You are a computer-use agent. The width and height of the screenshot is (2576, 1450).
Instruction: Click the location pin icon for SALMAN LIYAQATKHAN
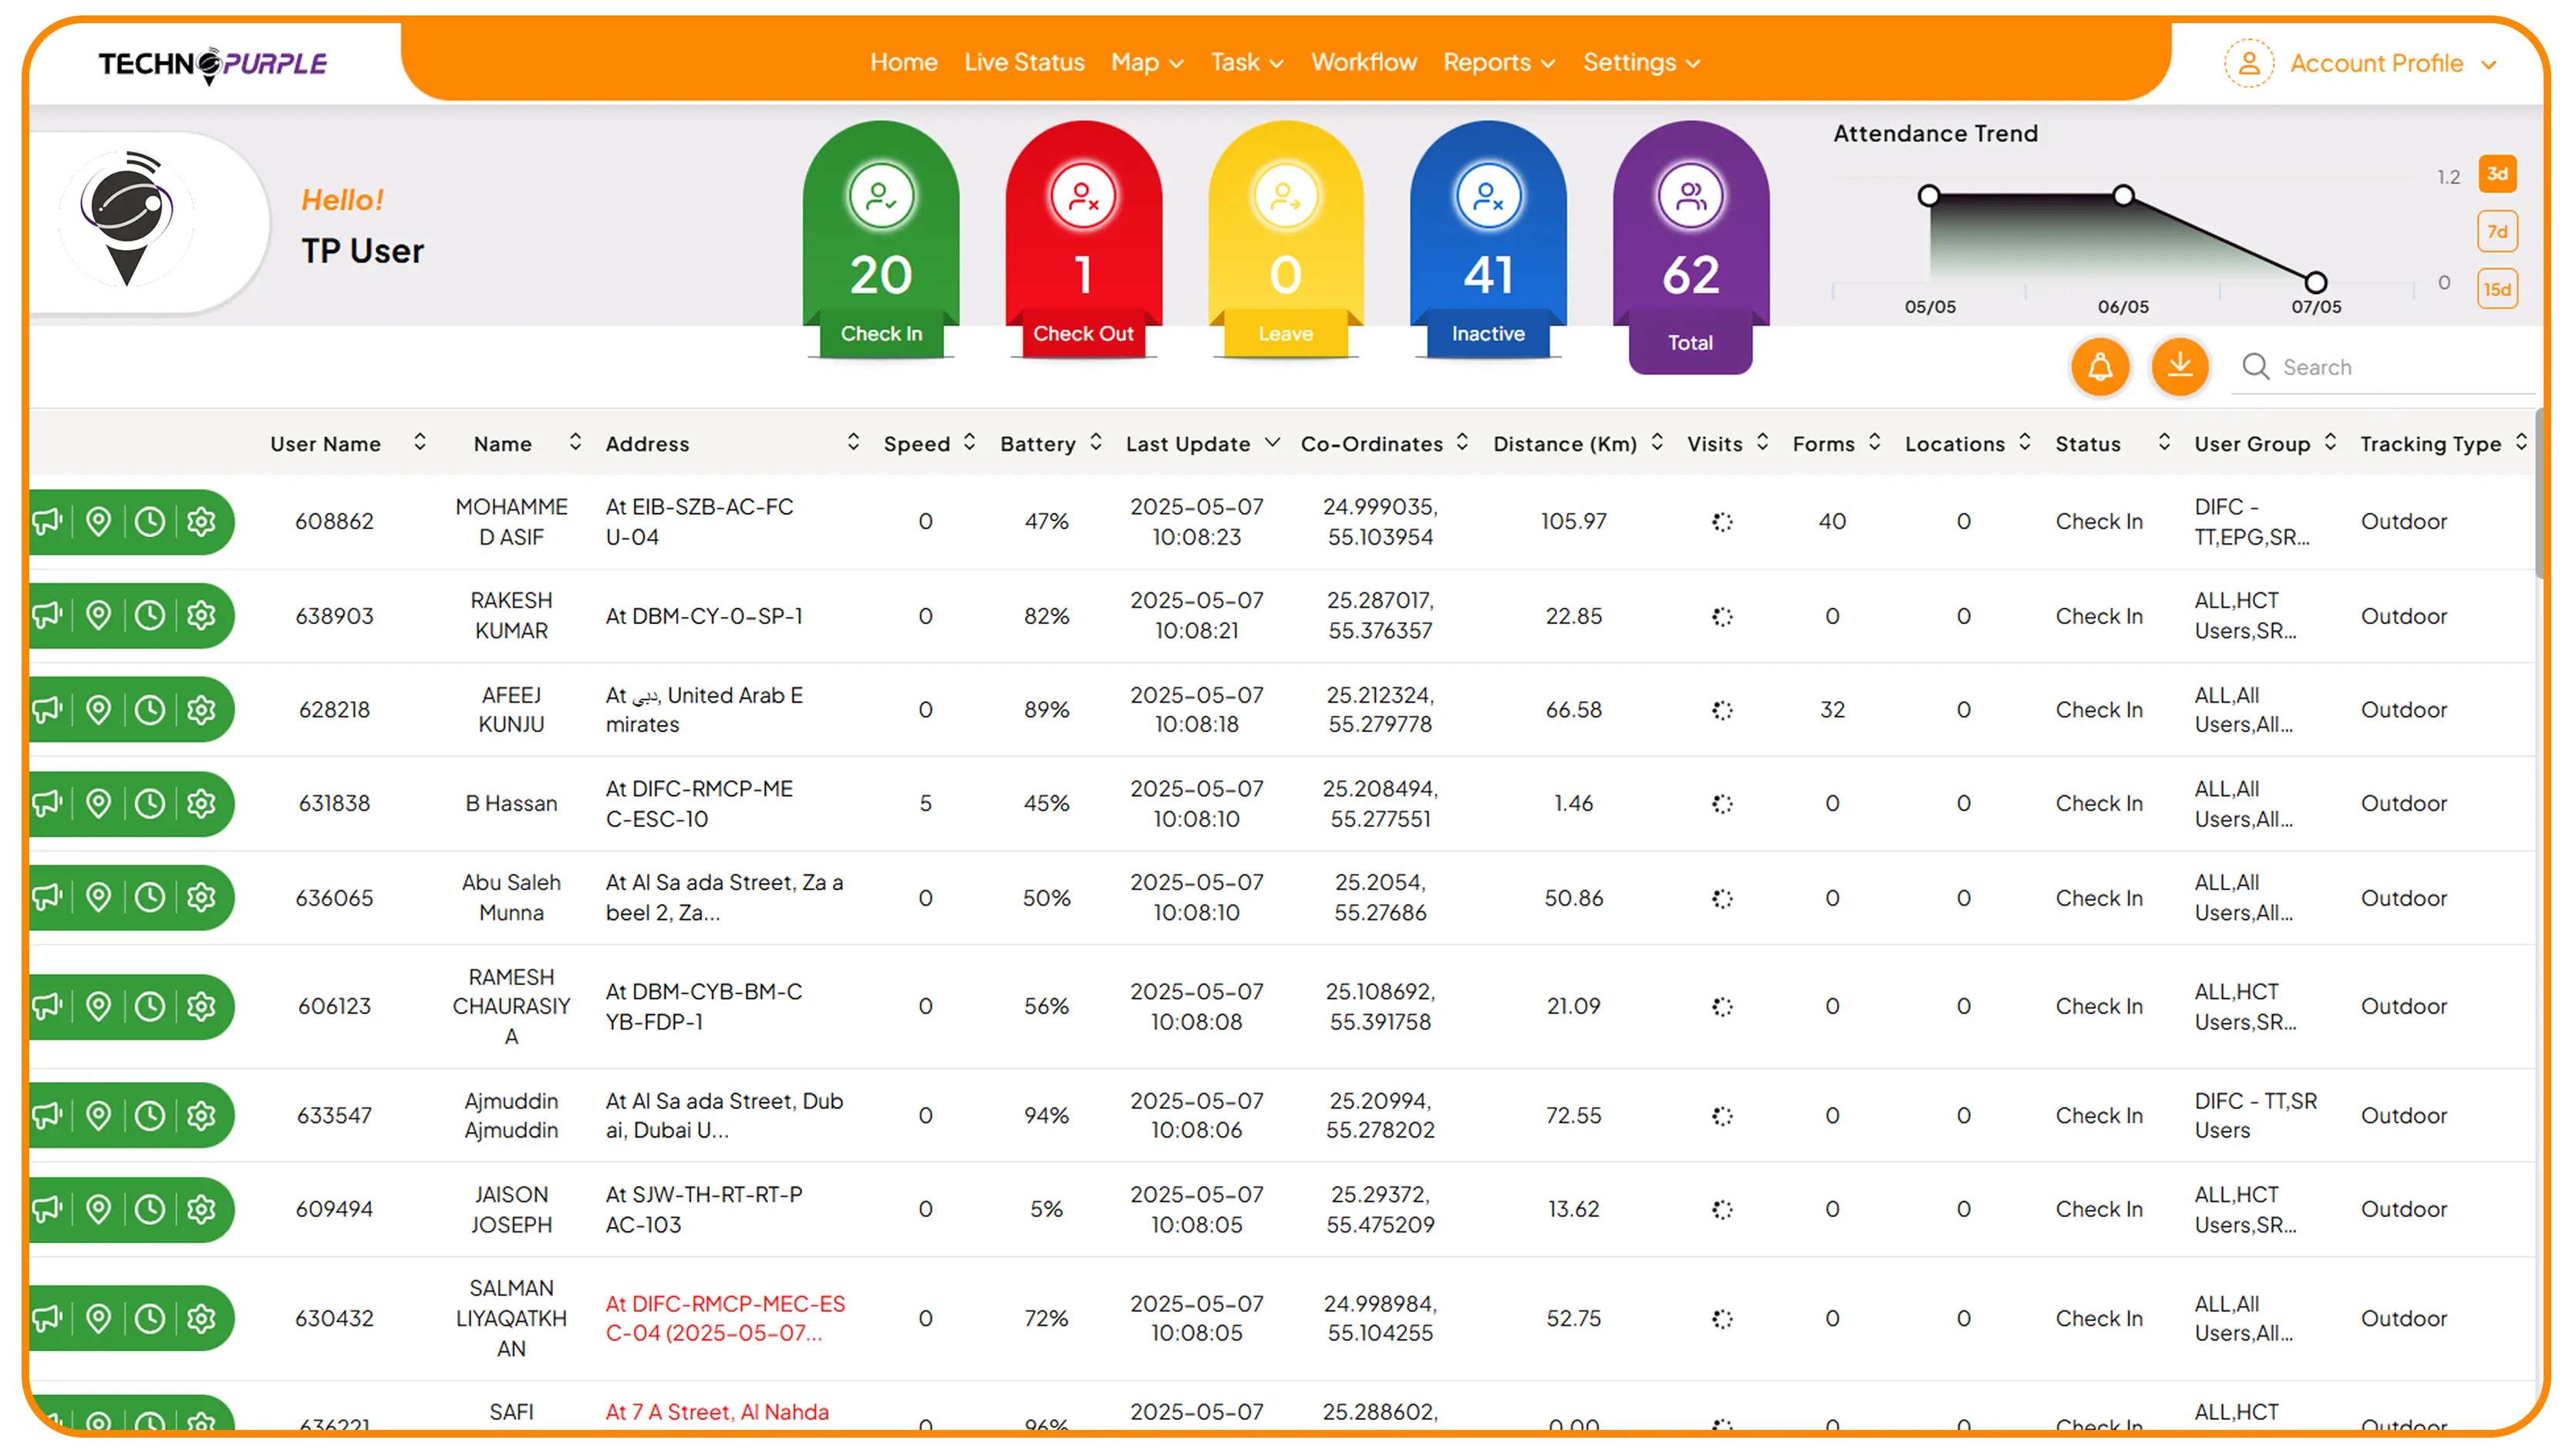click(x=98, y=1318)
